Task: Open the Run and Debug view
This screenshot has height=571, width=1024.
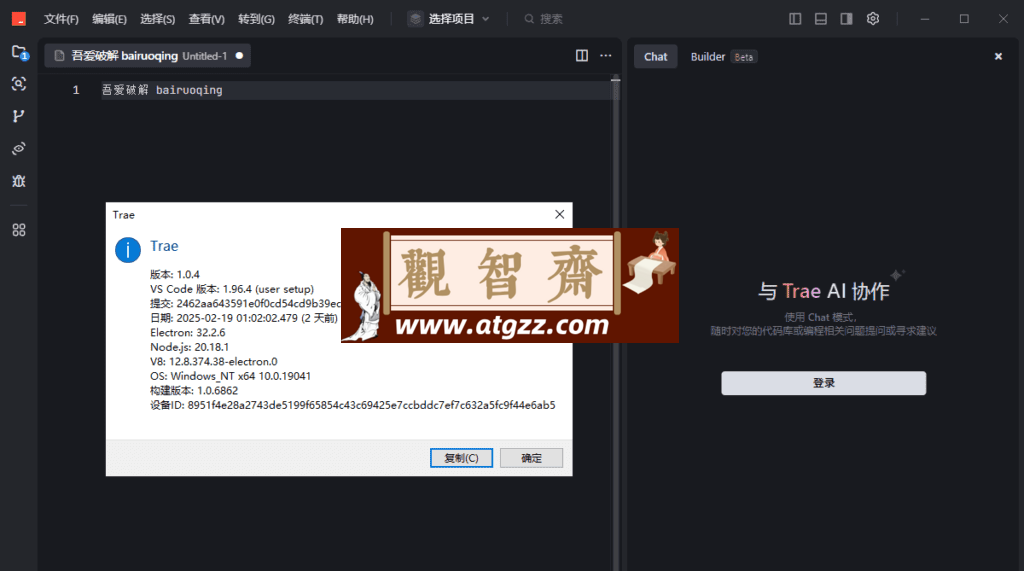Action: (x=19, y=181)
